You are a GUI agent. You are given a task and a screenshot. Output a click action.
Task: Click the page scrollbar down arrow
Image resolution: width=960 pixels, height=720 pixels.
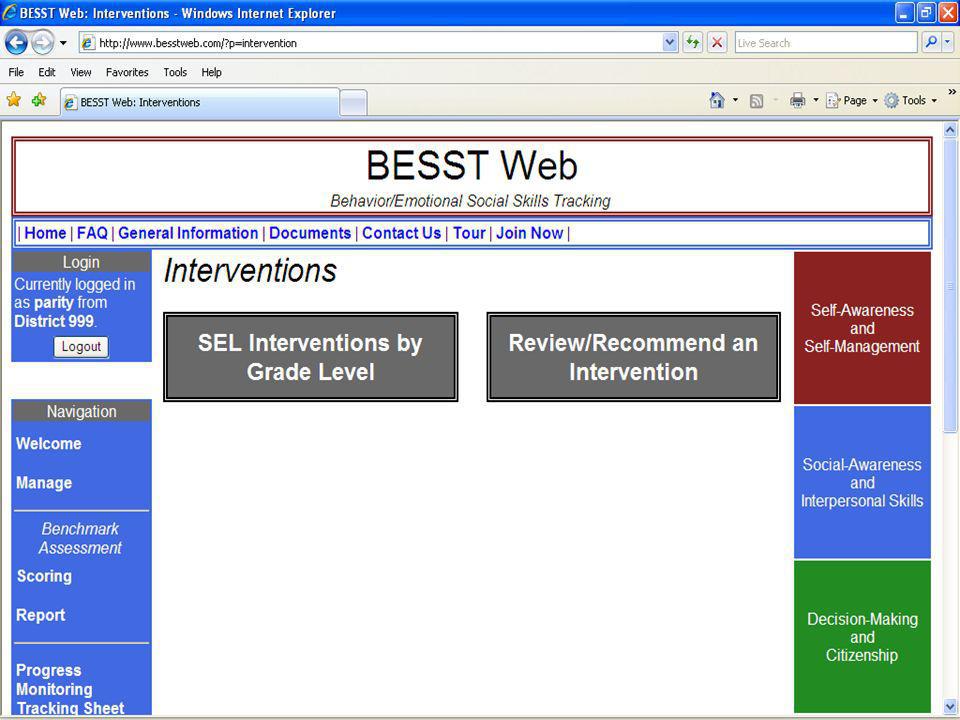[950, 706]
